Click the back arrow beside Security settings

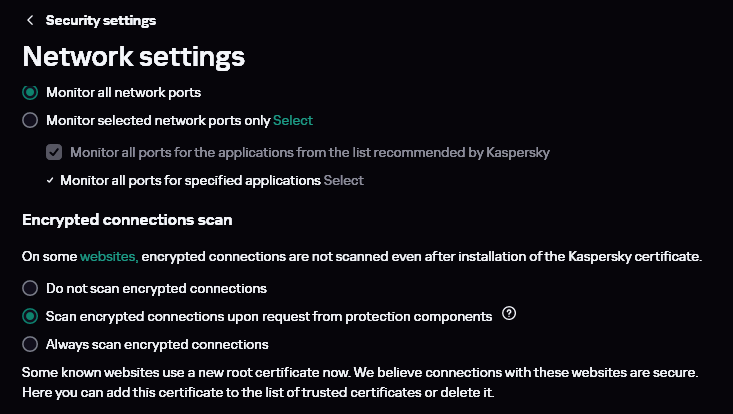pyautogui.click(x=30, y=20)
